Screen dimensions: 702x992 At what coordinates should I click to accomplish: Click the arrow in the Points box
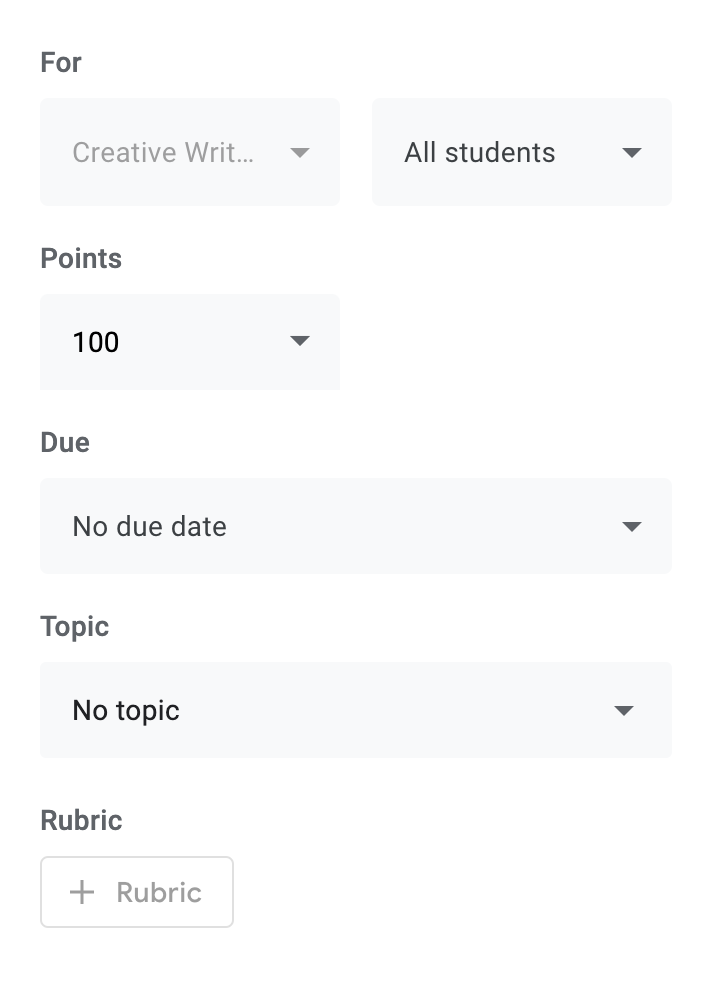point(299,341)
